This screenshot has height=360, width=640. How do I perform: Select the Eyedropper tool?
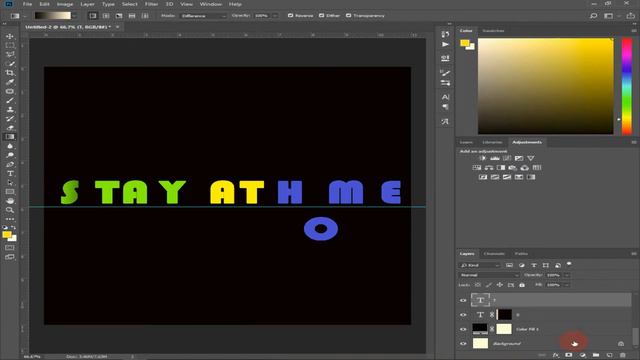point(10,82)
